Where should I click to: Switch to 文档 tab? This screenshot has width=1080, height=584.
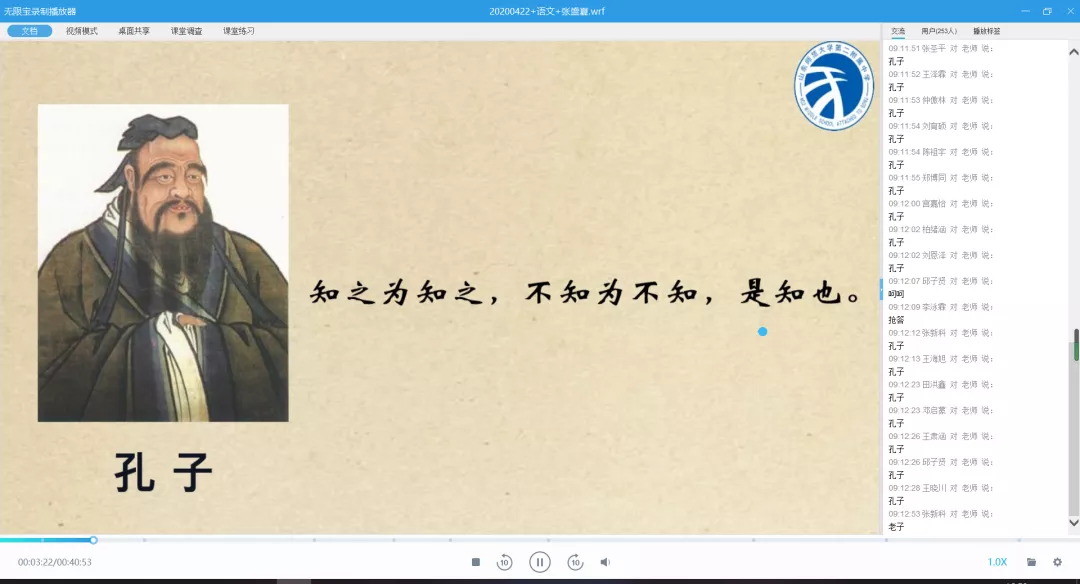point(30,31)
